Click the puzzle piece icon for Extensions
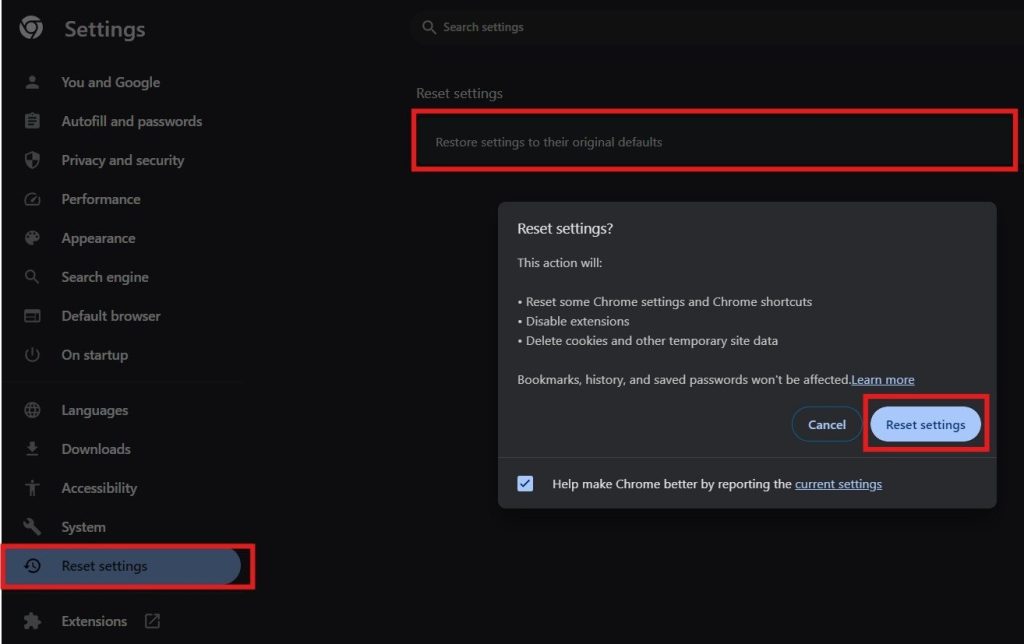The image size is (1024, 644). pos(32,621)
